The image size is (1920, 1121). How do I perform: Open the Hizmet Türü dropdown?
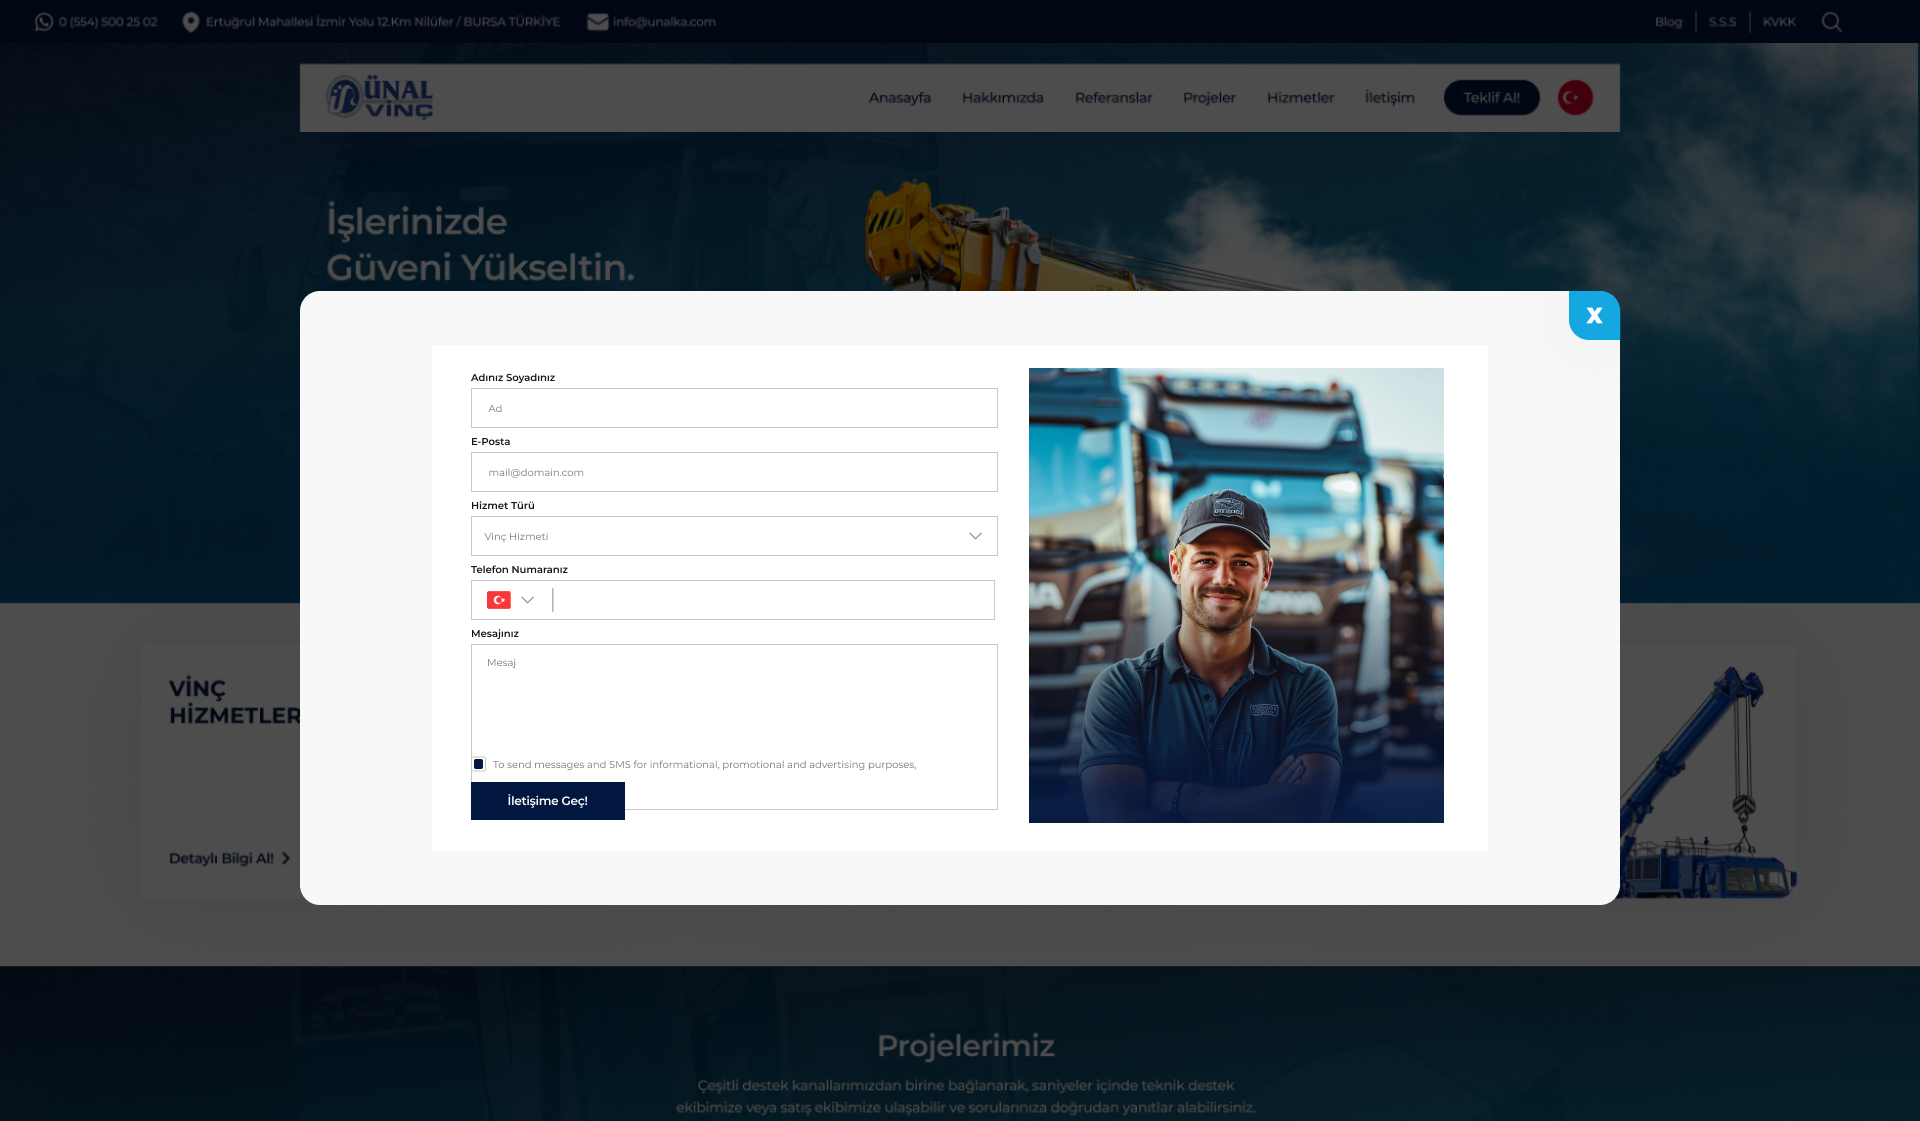[x=733, y=536]
